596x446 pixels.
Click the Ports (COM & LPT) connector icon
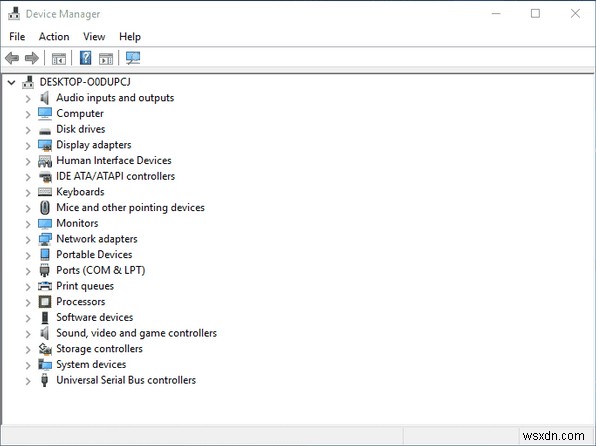[x=44, y=270]
